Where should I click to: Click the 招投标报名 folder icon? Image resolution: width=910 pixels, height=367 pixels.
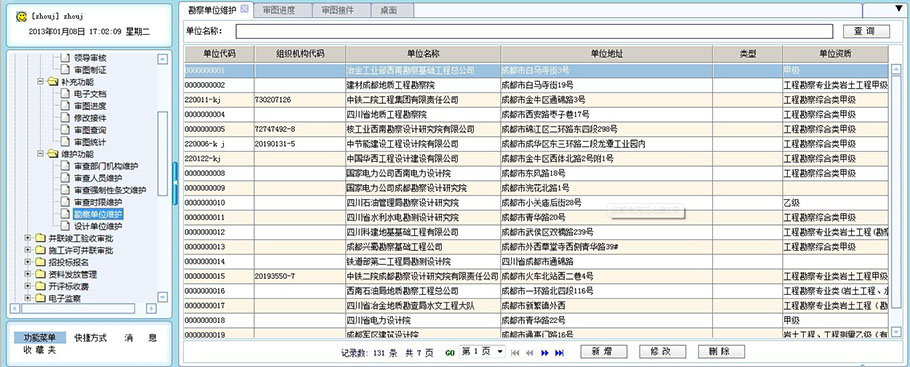tap(40, 262)
